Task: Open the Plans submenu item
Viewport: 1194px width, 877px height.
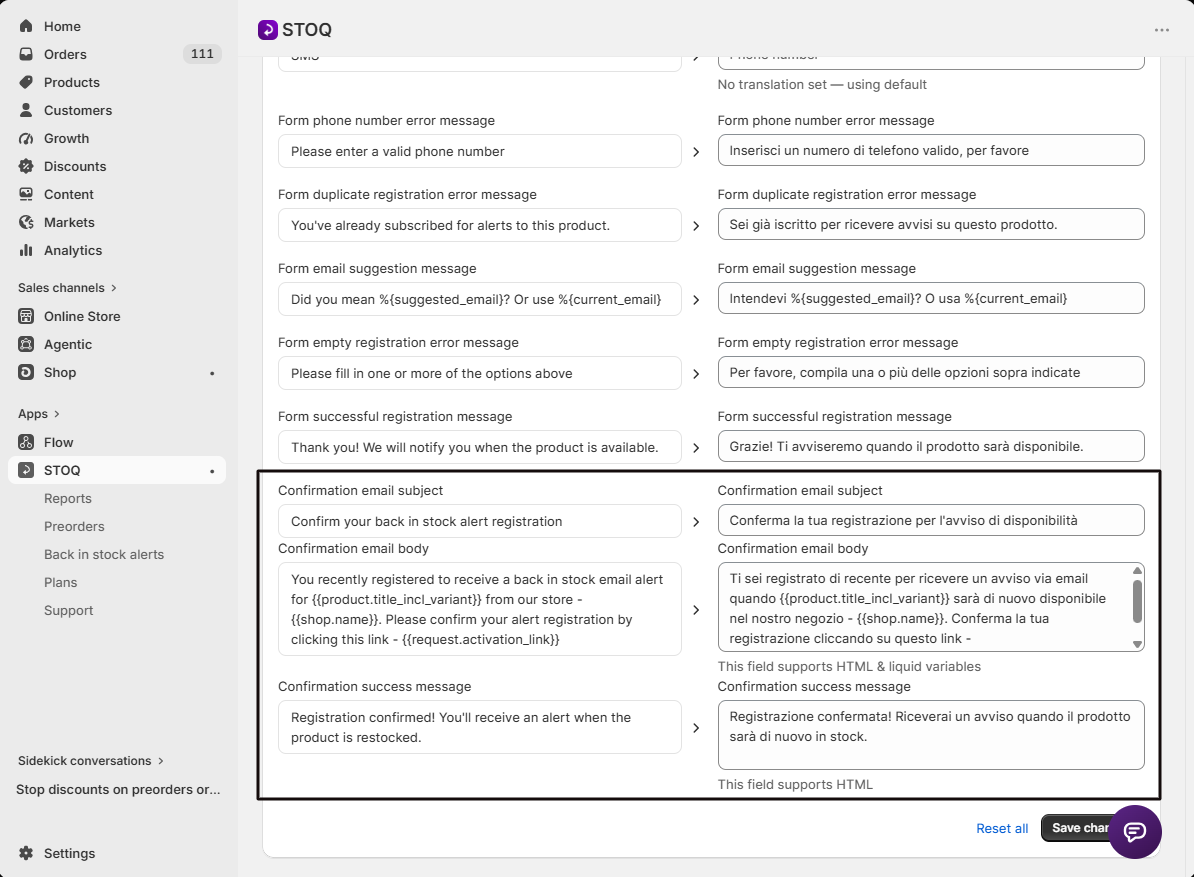Action: (60, 582)
